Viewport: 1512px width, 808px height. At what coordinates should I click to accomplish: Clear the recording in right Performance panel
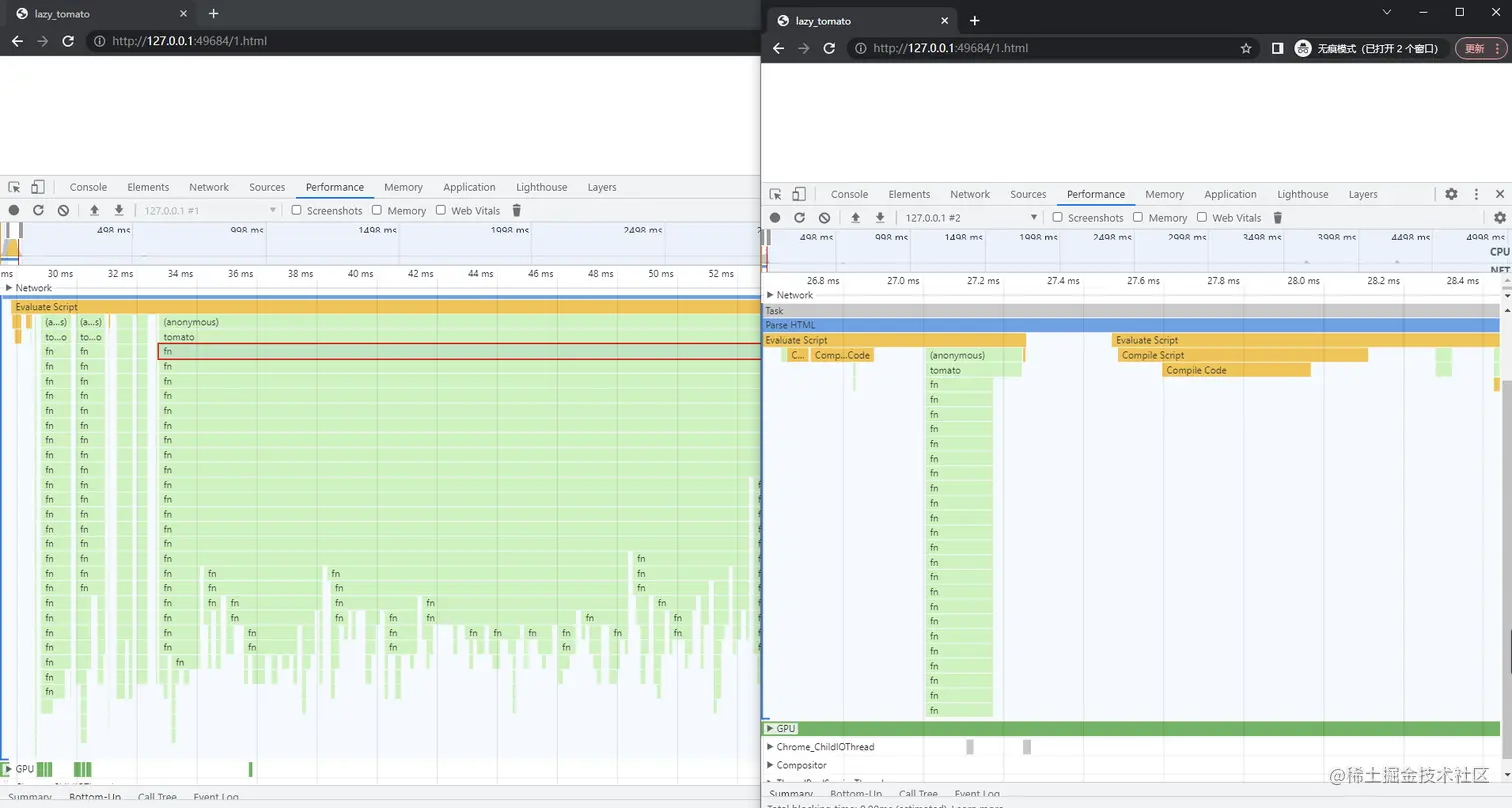(824, 217)
